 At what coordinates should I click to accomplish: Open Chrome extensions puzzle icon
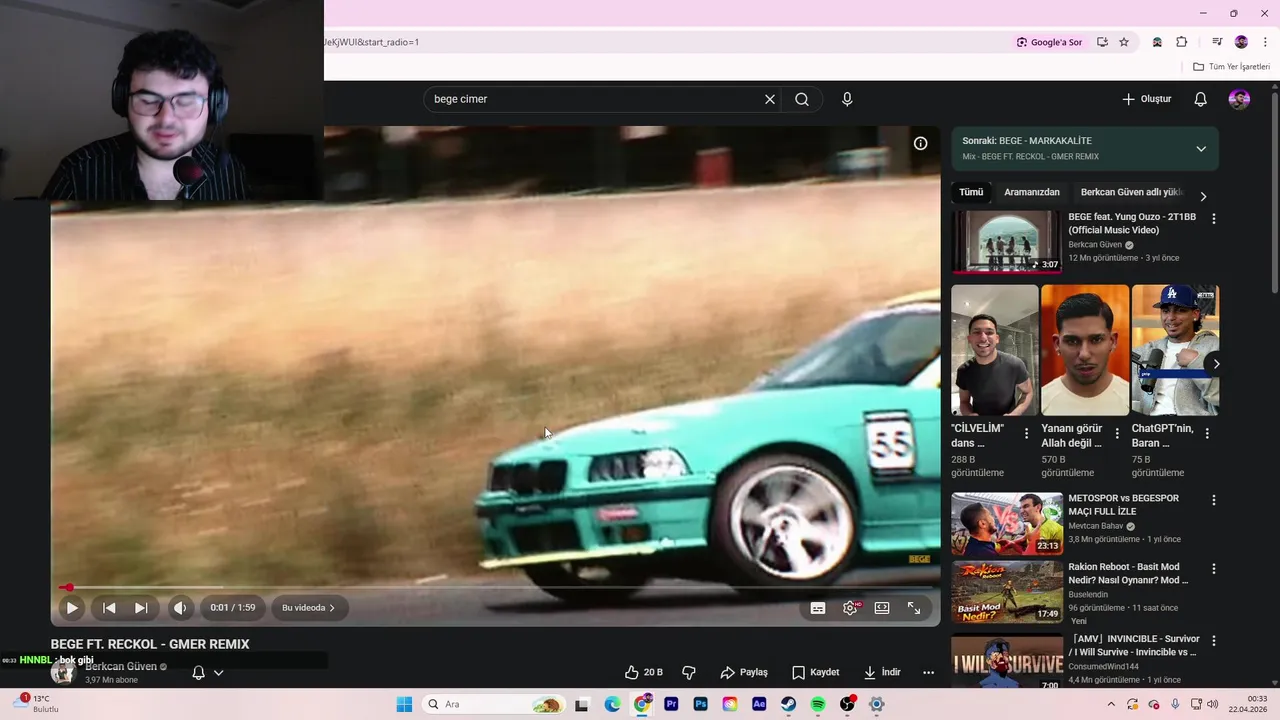point(1181,42)
